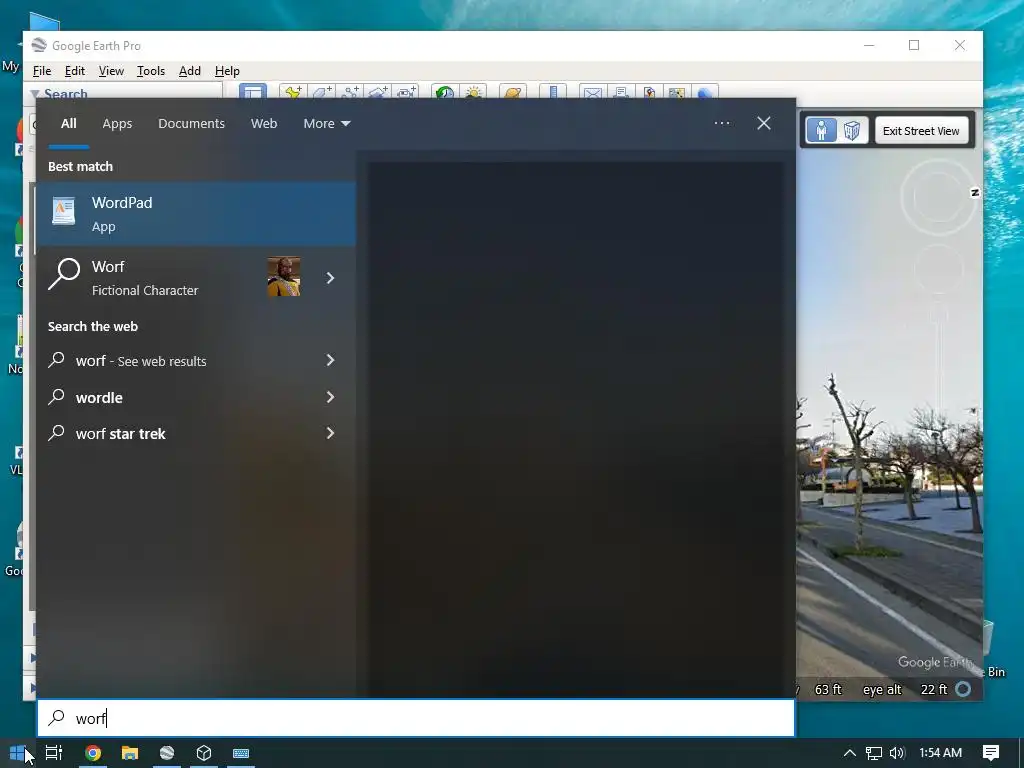1024x768 pixels.
Task: Open Google Chrome from the taskbar
Action: pos(93,753)
